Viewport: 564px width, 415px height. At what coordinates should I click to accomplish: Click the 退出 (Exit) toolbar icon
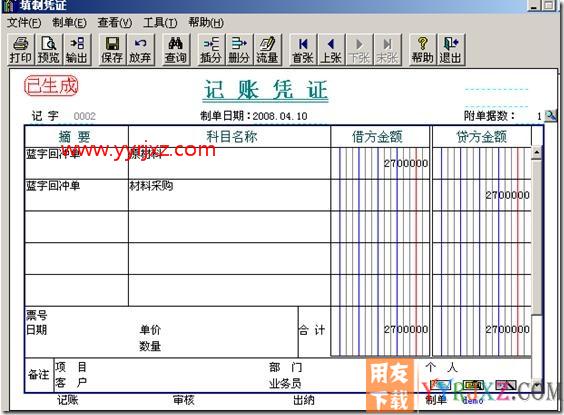pos(451,50)
